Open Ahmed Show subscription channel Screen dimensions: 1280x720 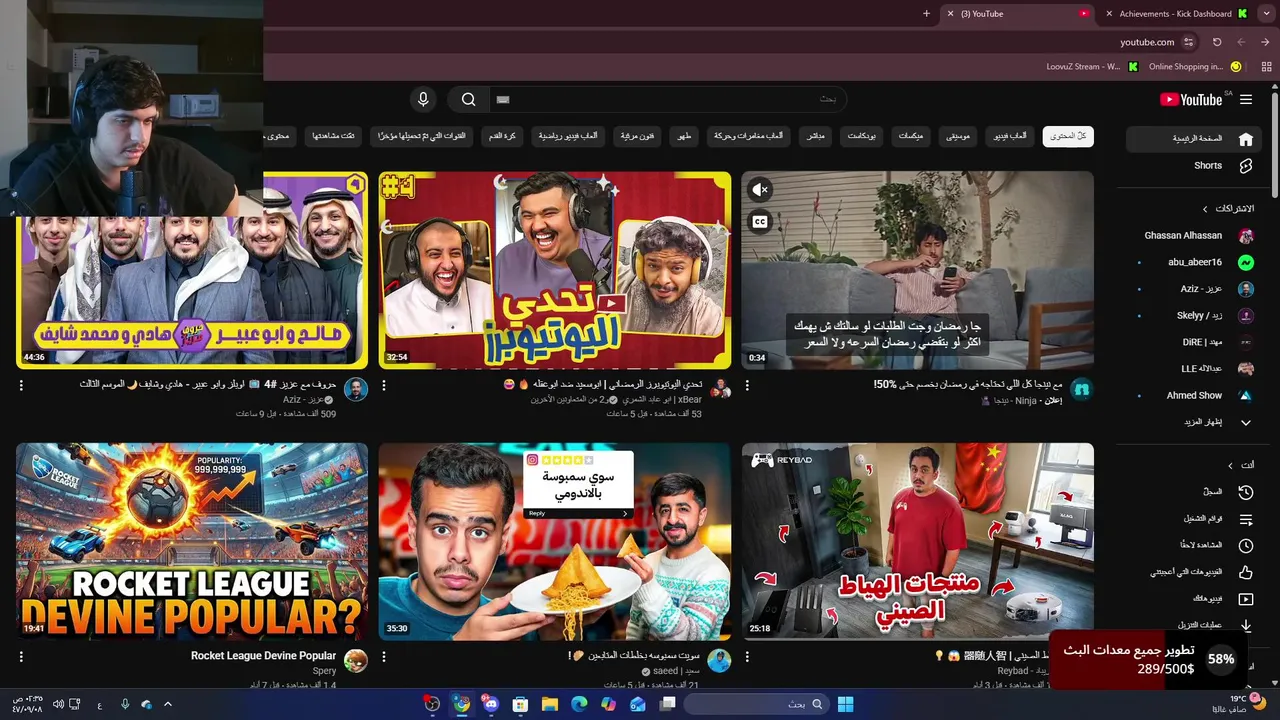pyautogui.click(x=1195, y=395)
